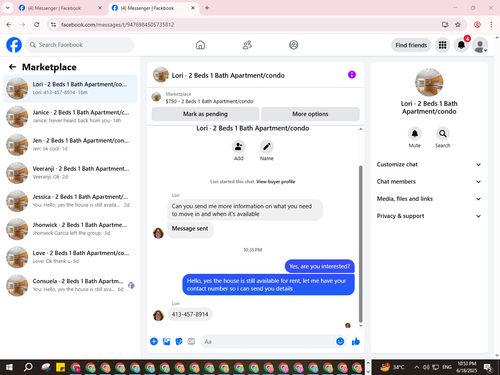Mute the conversation bell in right panel
The width and height of the screenshot is (500, 375).
(x=415, y=134)
